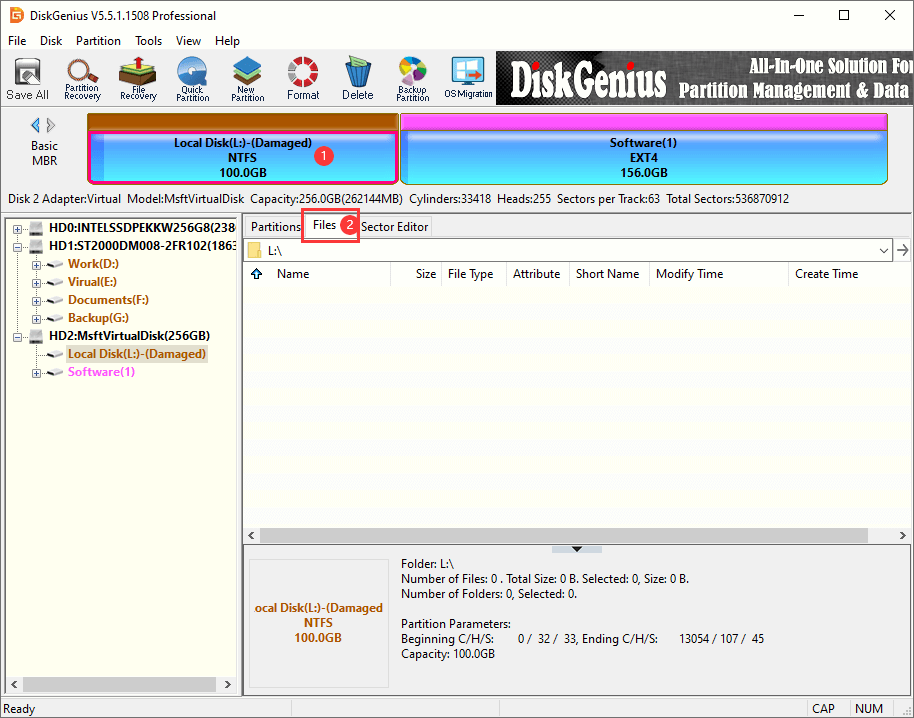Click file list scroll left arrow
The image size is (914, 718).
(251, 535)
